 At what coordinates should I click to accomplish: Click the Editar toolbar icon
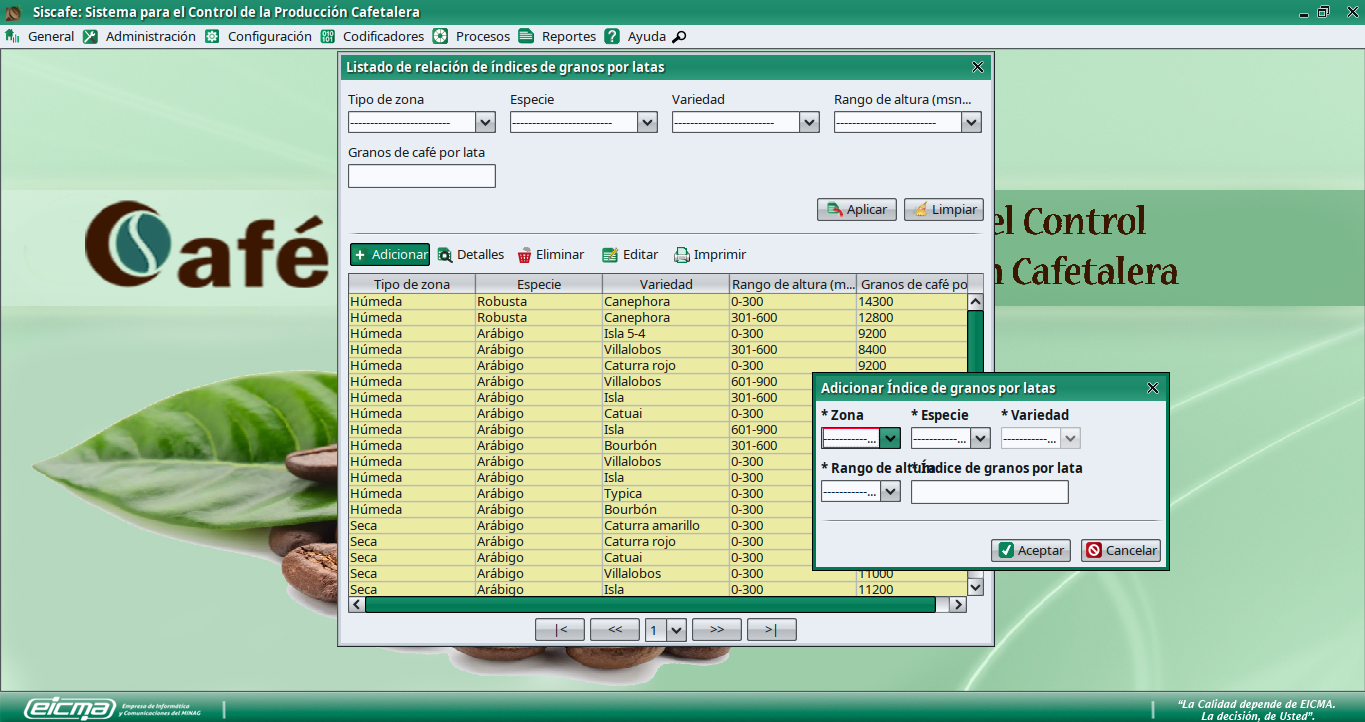[610, 255]
